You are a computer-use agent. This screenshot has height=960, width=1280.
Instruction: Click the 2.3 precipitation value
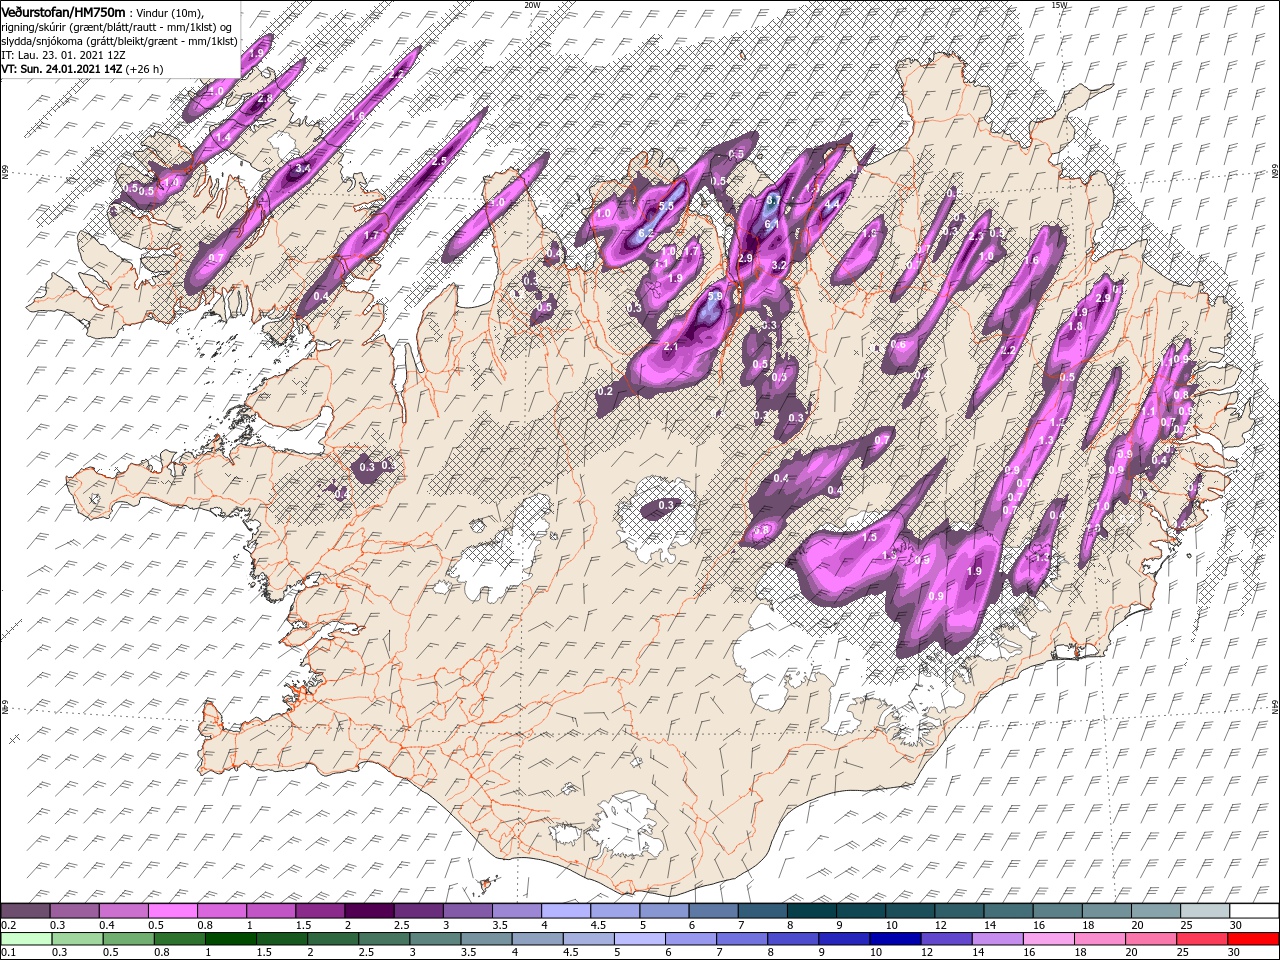(x=977, y=237)
